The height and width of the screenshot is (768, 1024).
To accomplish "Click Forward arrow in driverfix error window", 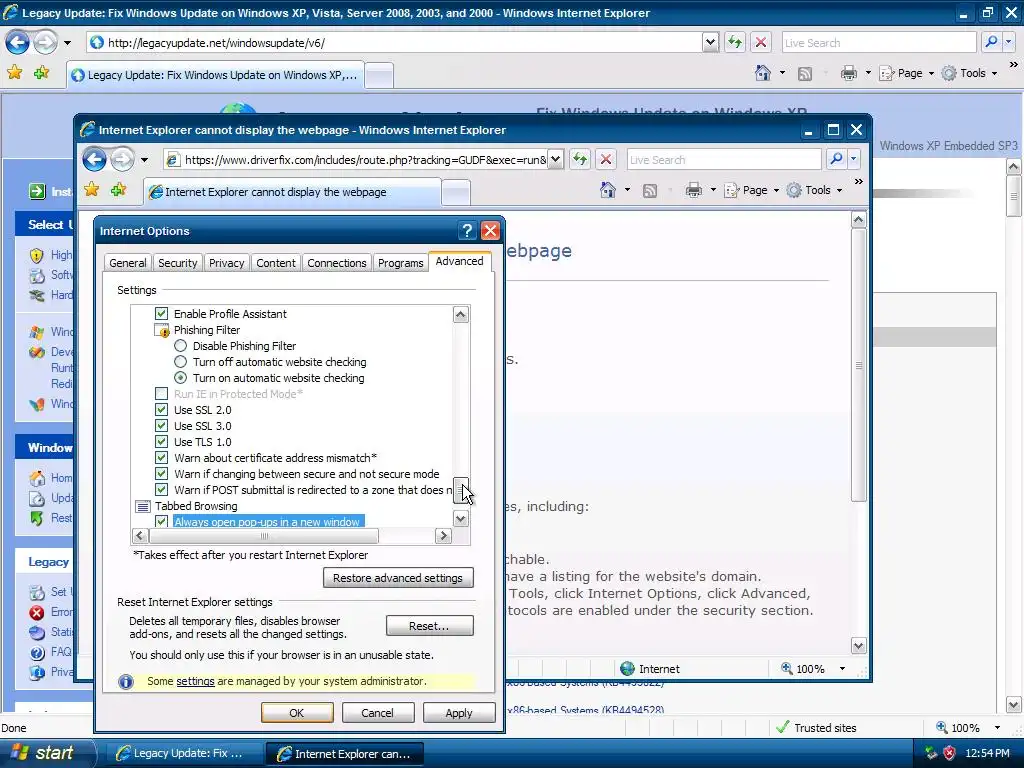I will pos(122,159).
